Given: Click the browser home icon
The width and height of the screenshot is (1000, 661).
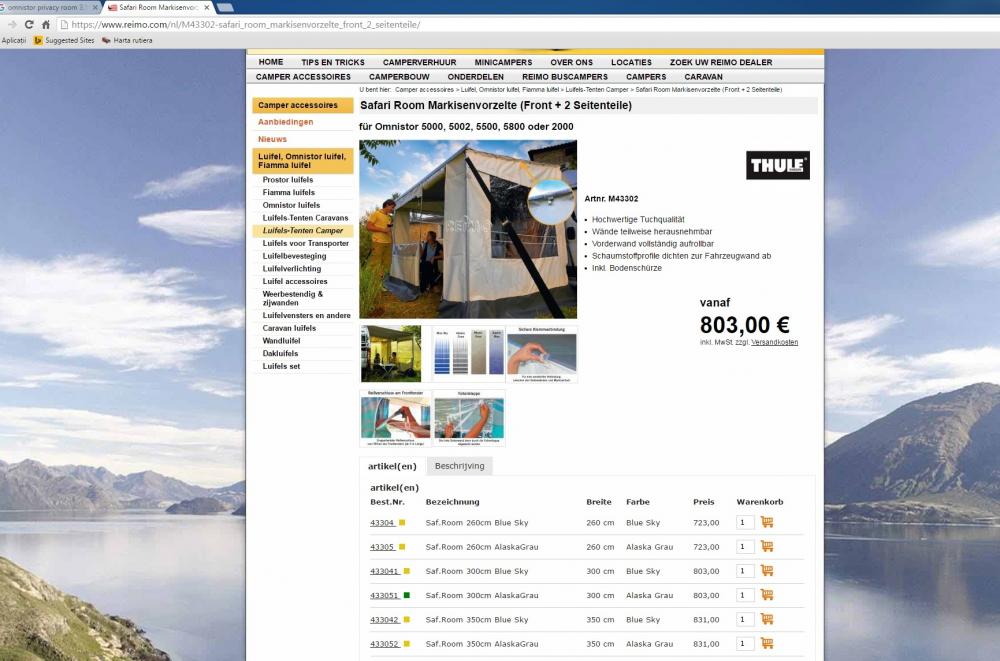Looking at the screenshot, I should tap(46, 24).
